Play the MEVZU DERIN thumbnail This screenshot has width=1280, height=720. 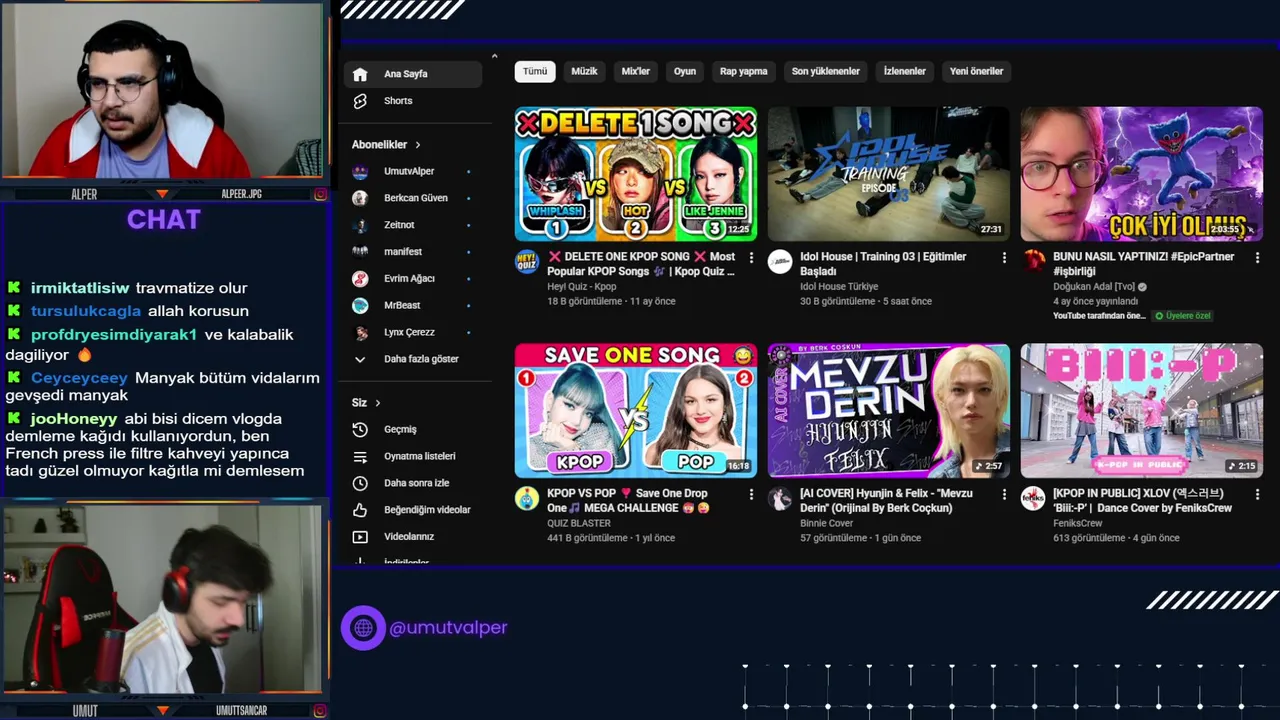pyautogui.click(x=889, y=410)
